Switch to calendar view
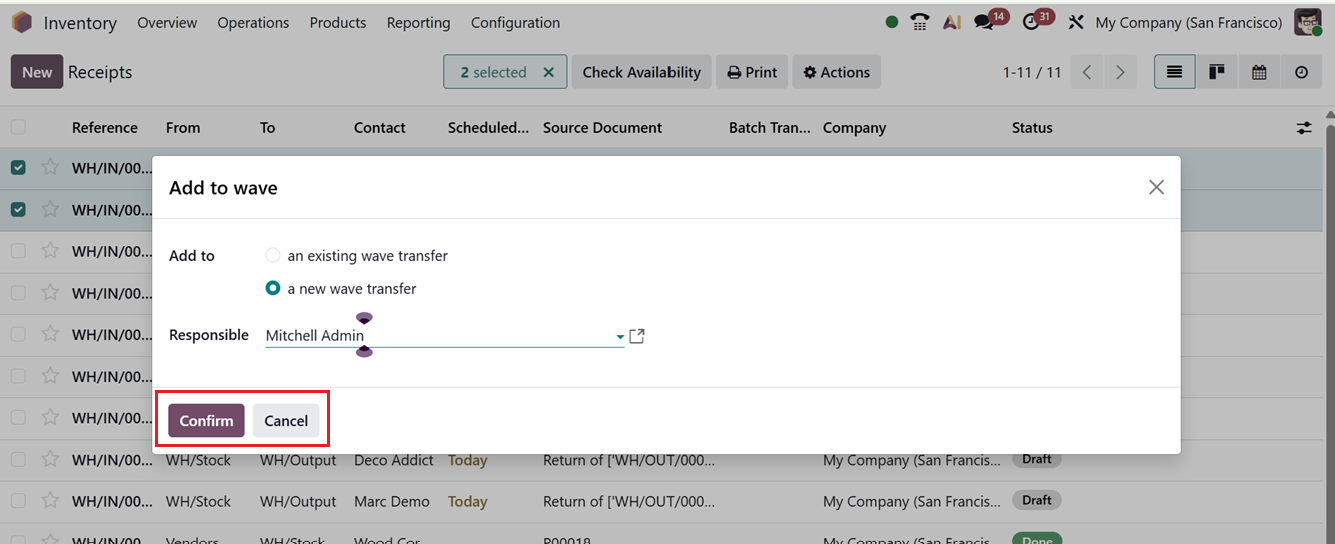 (1259, 72)
